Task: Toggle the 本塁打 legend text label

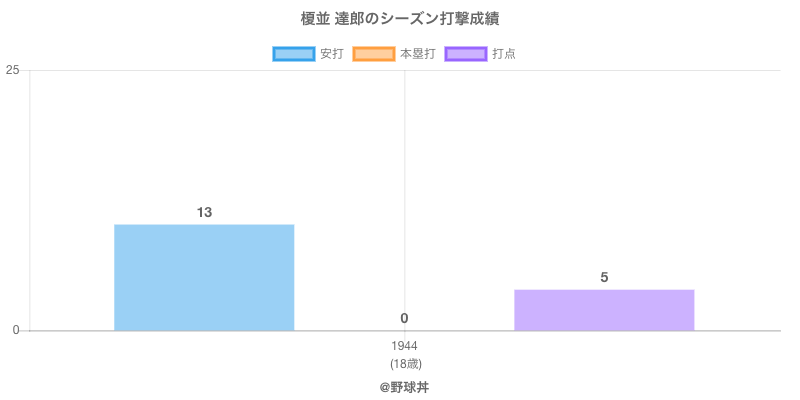Action: (417, 54)
